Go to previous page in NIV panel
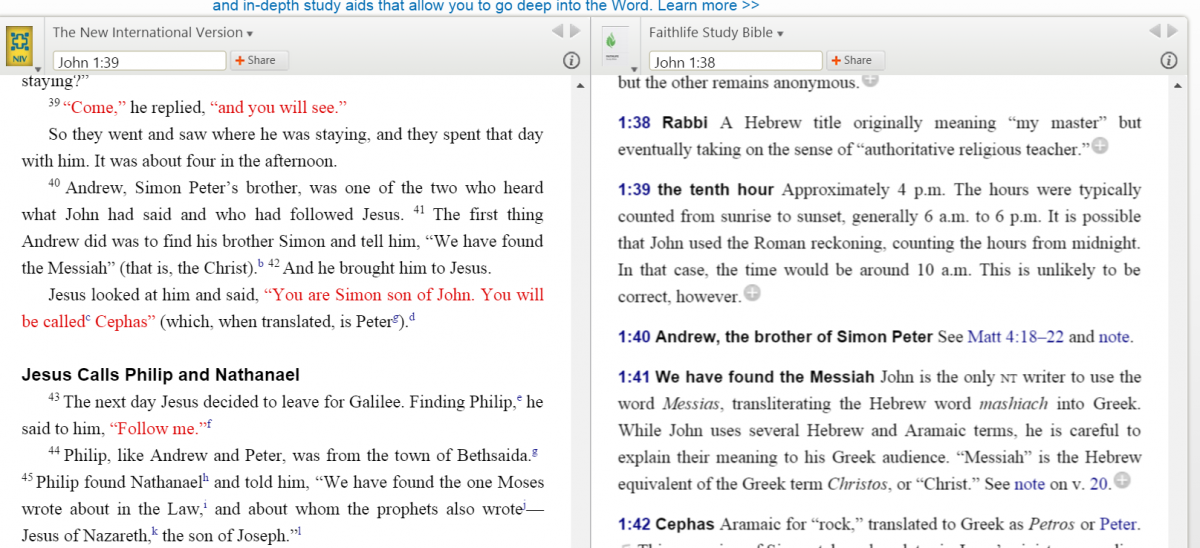The image size is (1200, 548). pos(558,32)
